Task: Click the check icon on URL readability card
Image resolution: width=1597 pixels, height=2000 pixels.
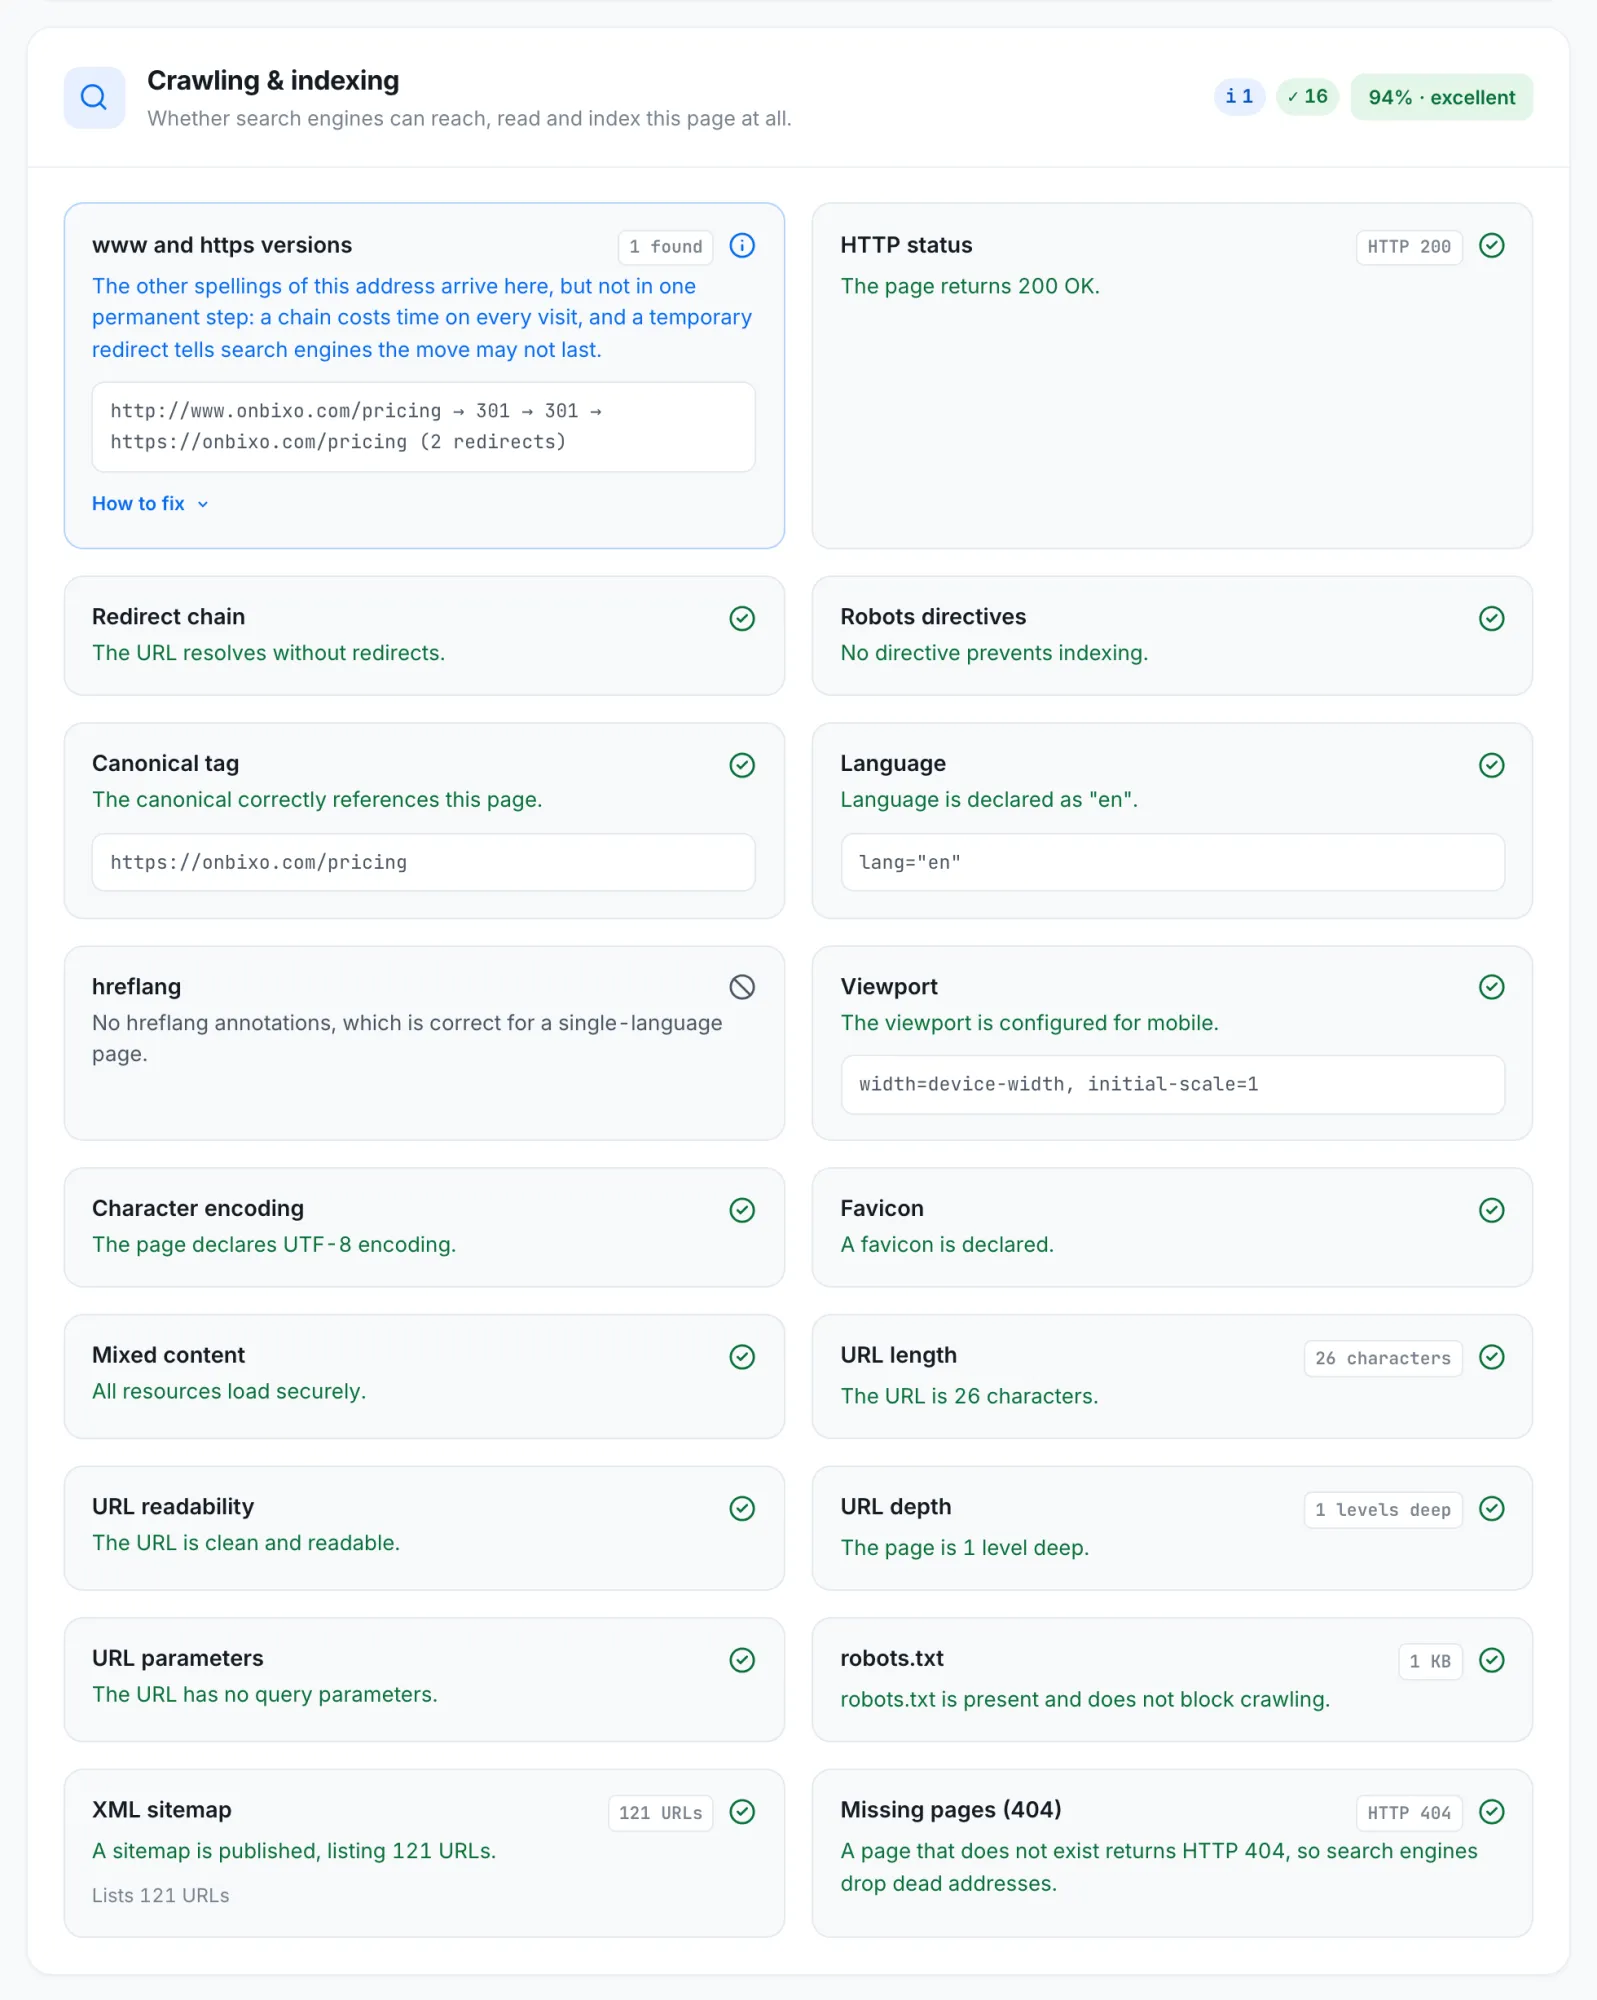Action: 742,1508
